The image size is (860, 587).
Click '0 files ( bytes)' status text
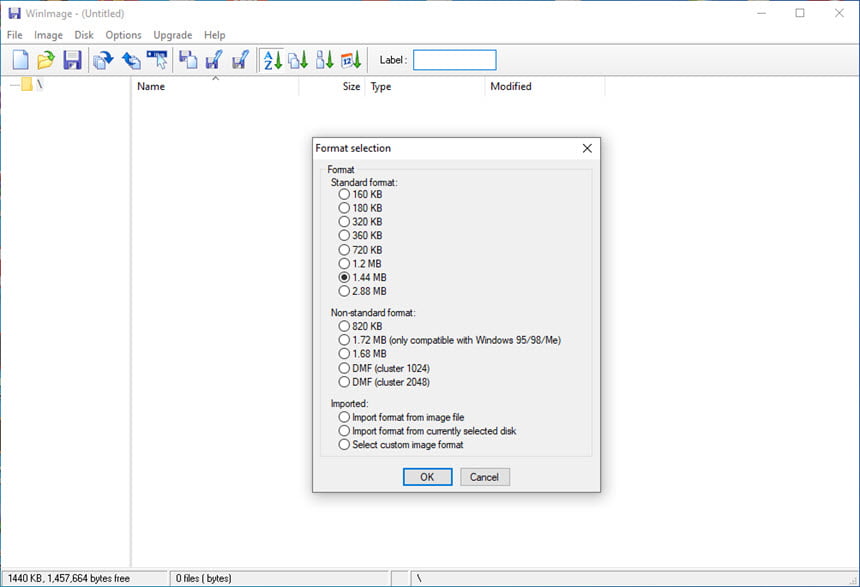203,578
